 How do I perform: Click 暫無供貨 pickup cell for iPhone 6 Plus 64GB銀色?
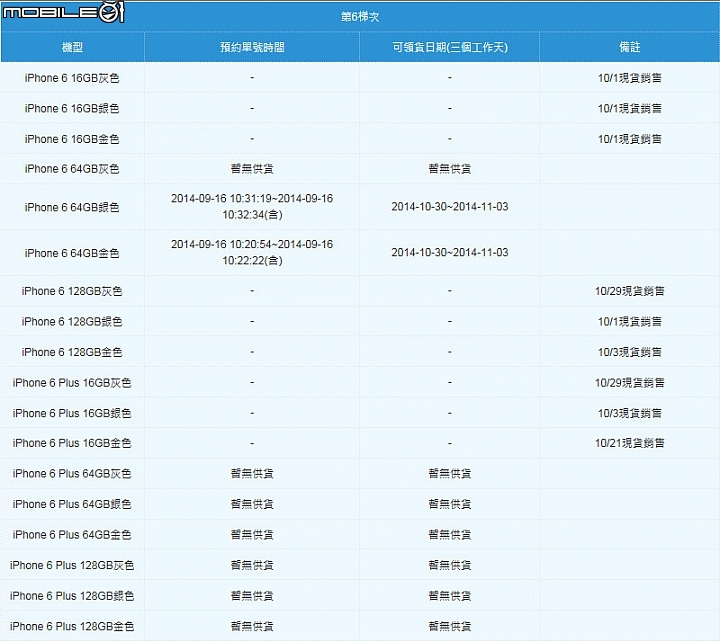click(450, 504)
